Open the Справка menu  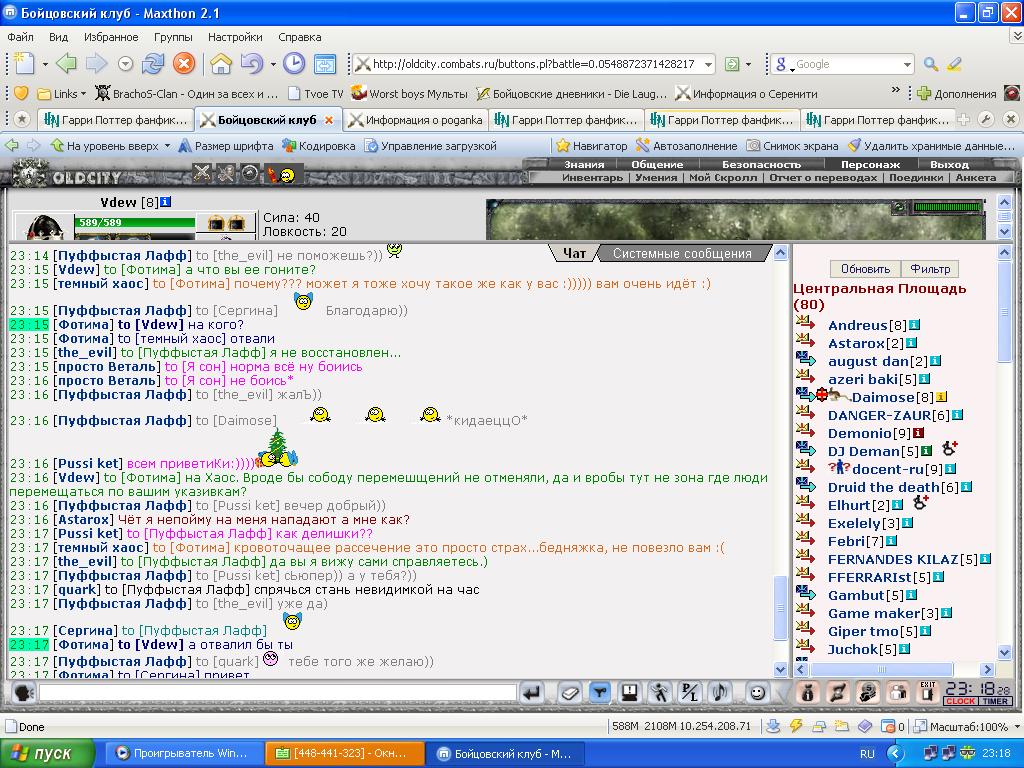300,37
